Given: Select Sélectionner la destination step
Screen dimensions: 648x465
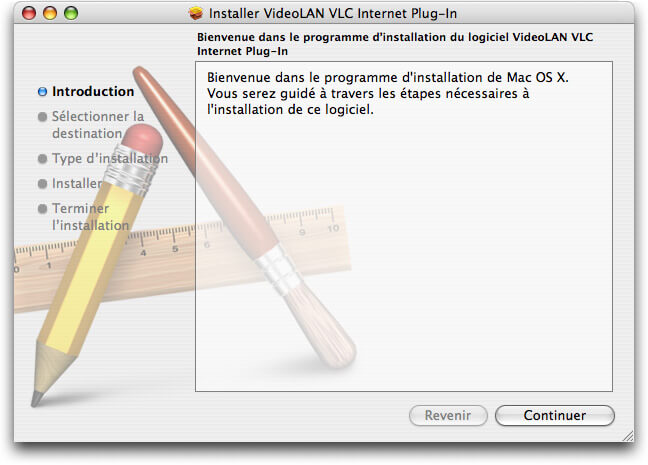Looking at the screenshot, I should [98, 125].
